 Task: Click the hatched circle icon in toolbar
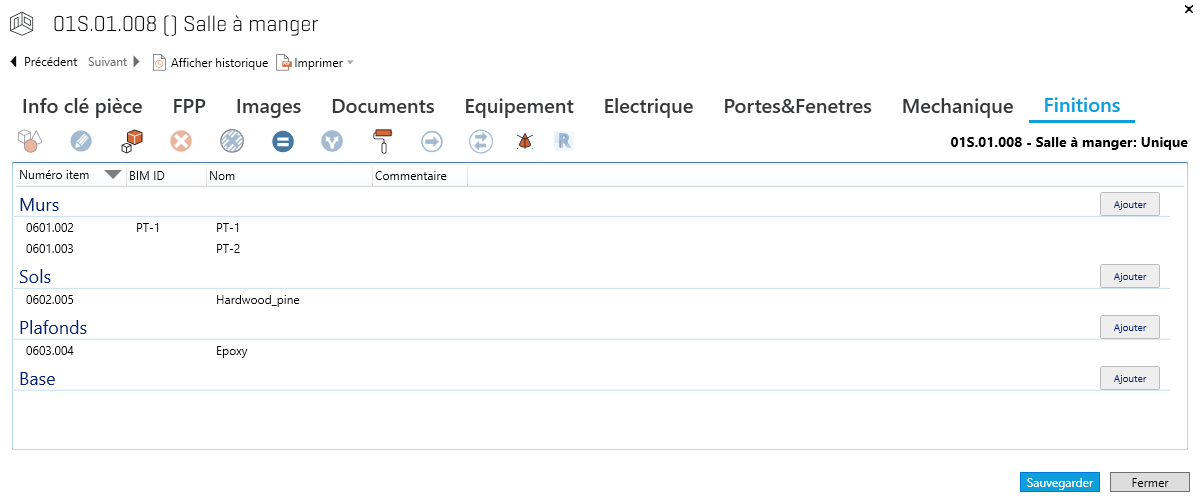pos(232,141)
